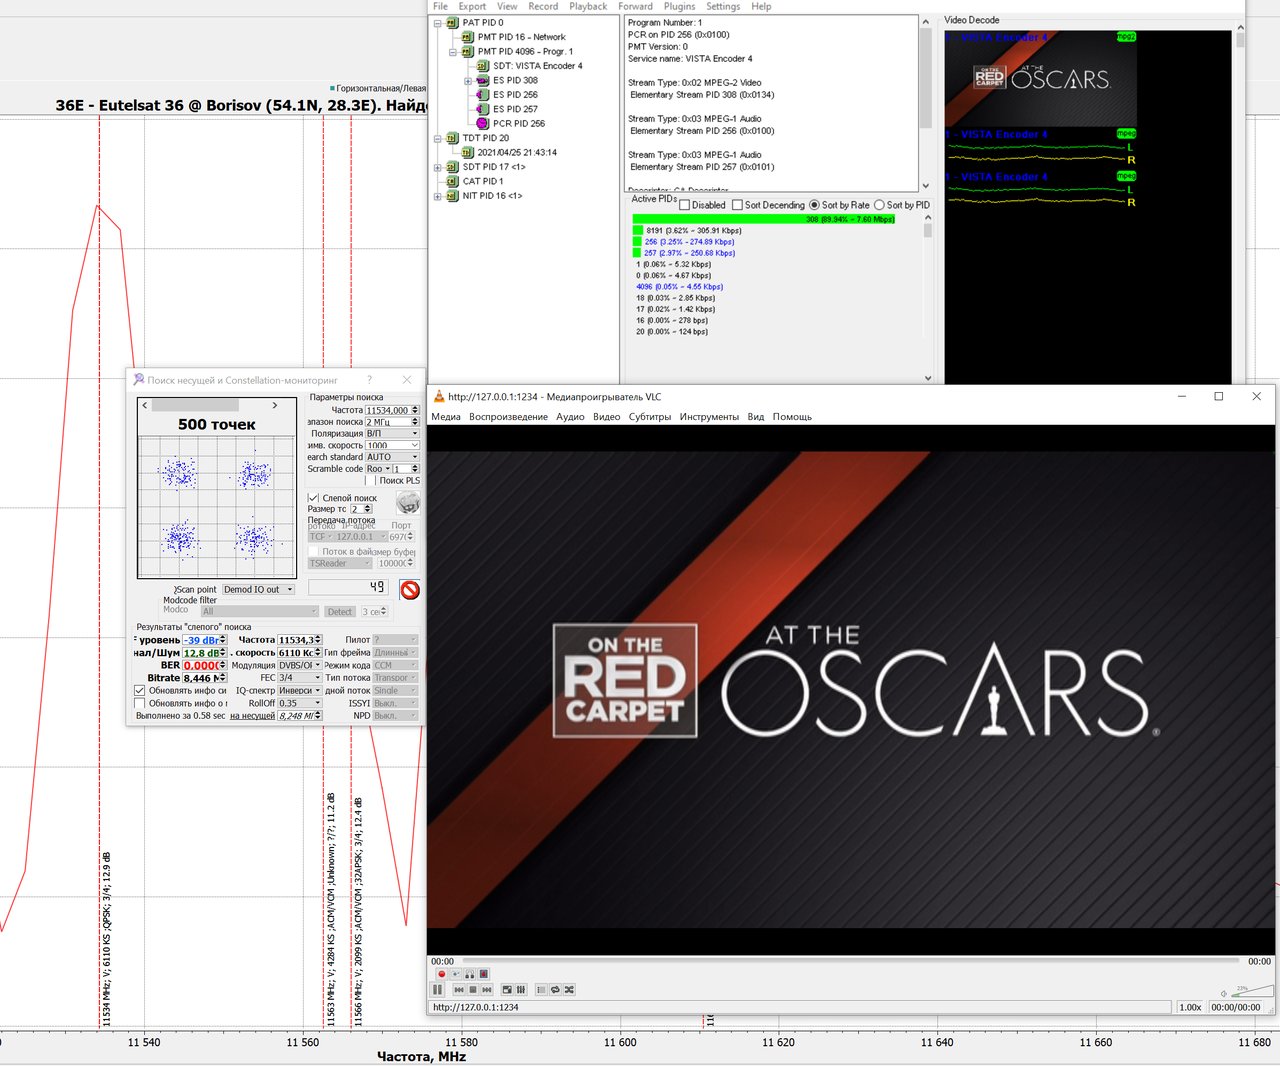The height and width of the screenshot is (1066, 1280).
Task: Click VLC cone title icon
Action: 439,396
